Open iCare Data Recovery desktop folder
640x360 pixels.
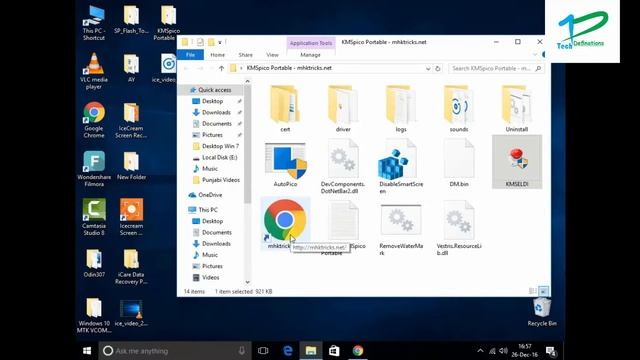(x=131, y=267)
